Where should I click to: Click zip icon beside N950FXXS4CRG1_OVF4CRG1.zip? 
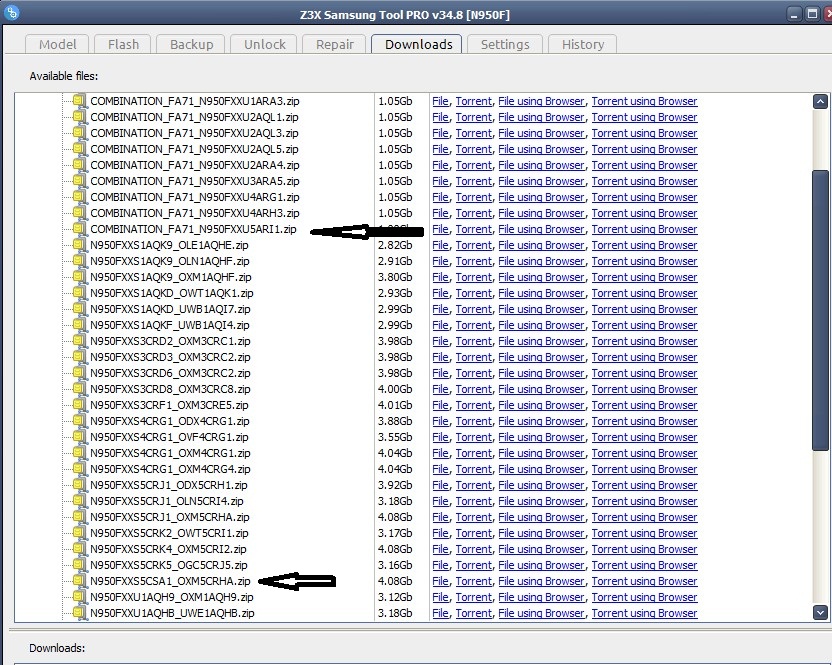pos(79,436)
